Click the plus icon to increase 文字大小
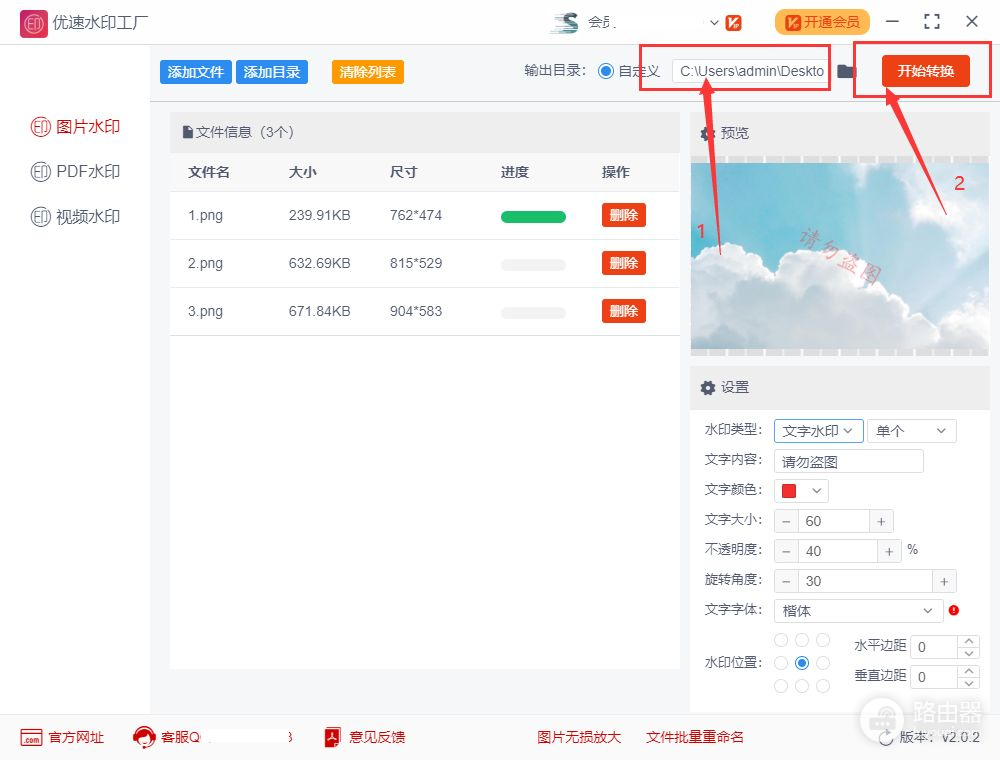The image size is (1000, 760). point(881,521)
